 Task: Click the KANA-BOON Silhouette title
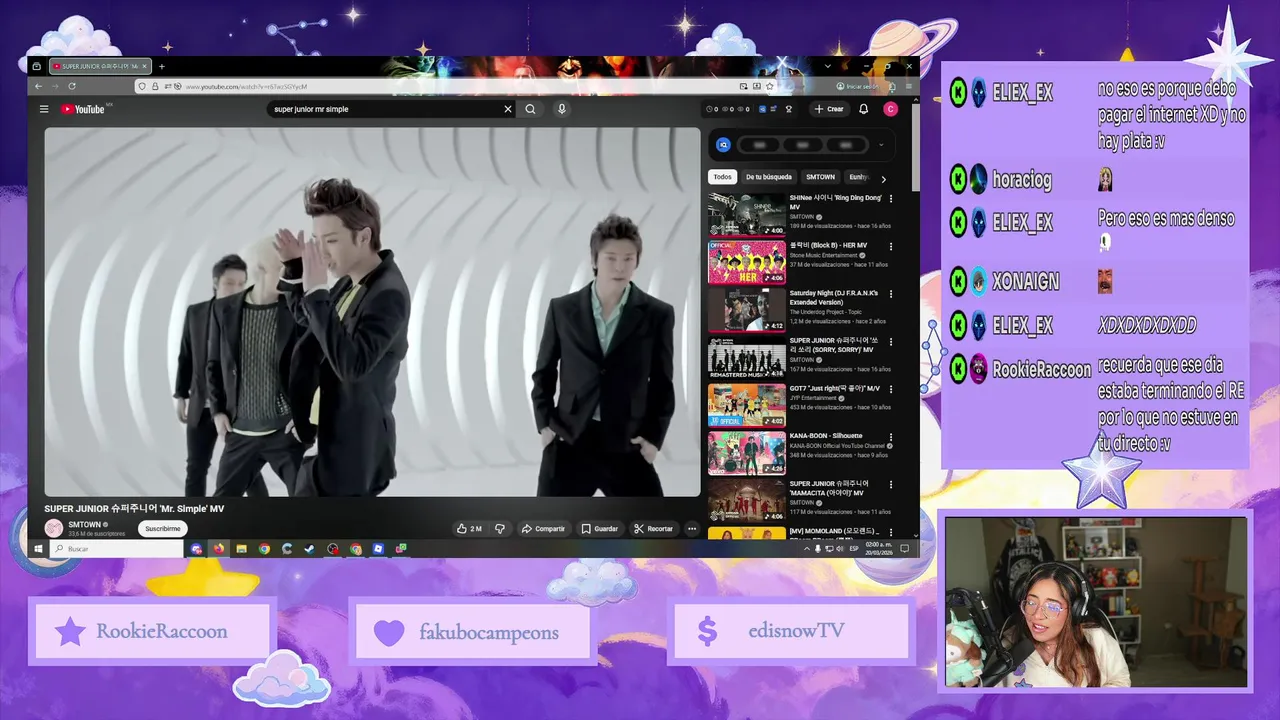click(826, 436)
